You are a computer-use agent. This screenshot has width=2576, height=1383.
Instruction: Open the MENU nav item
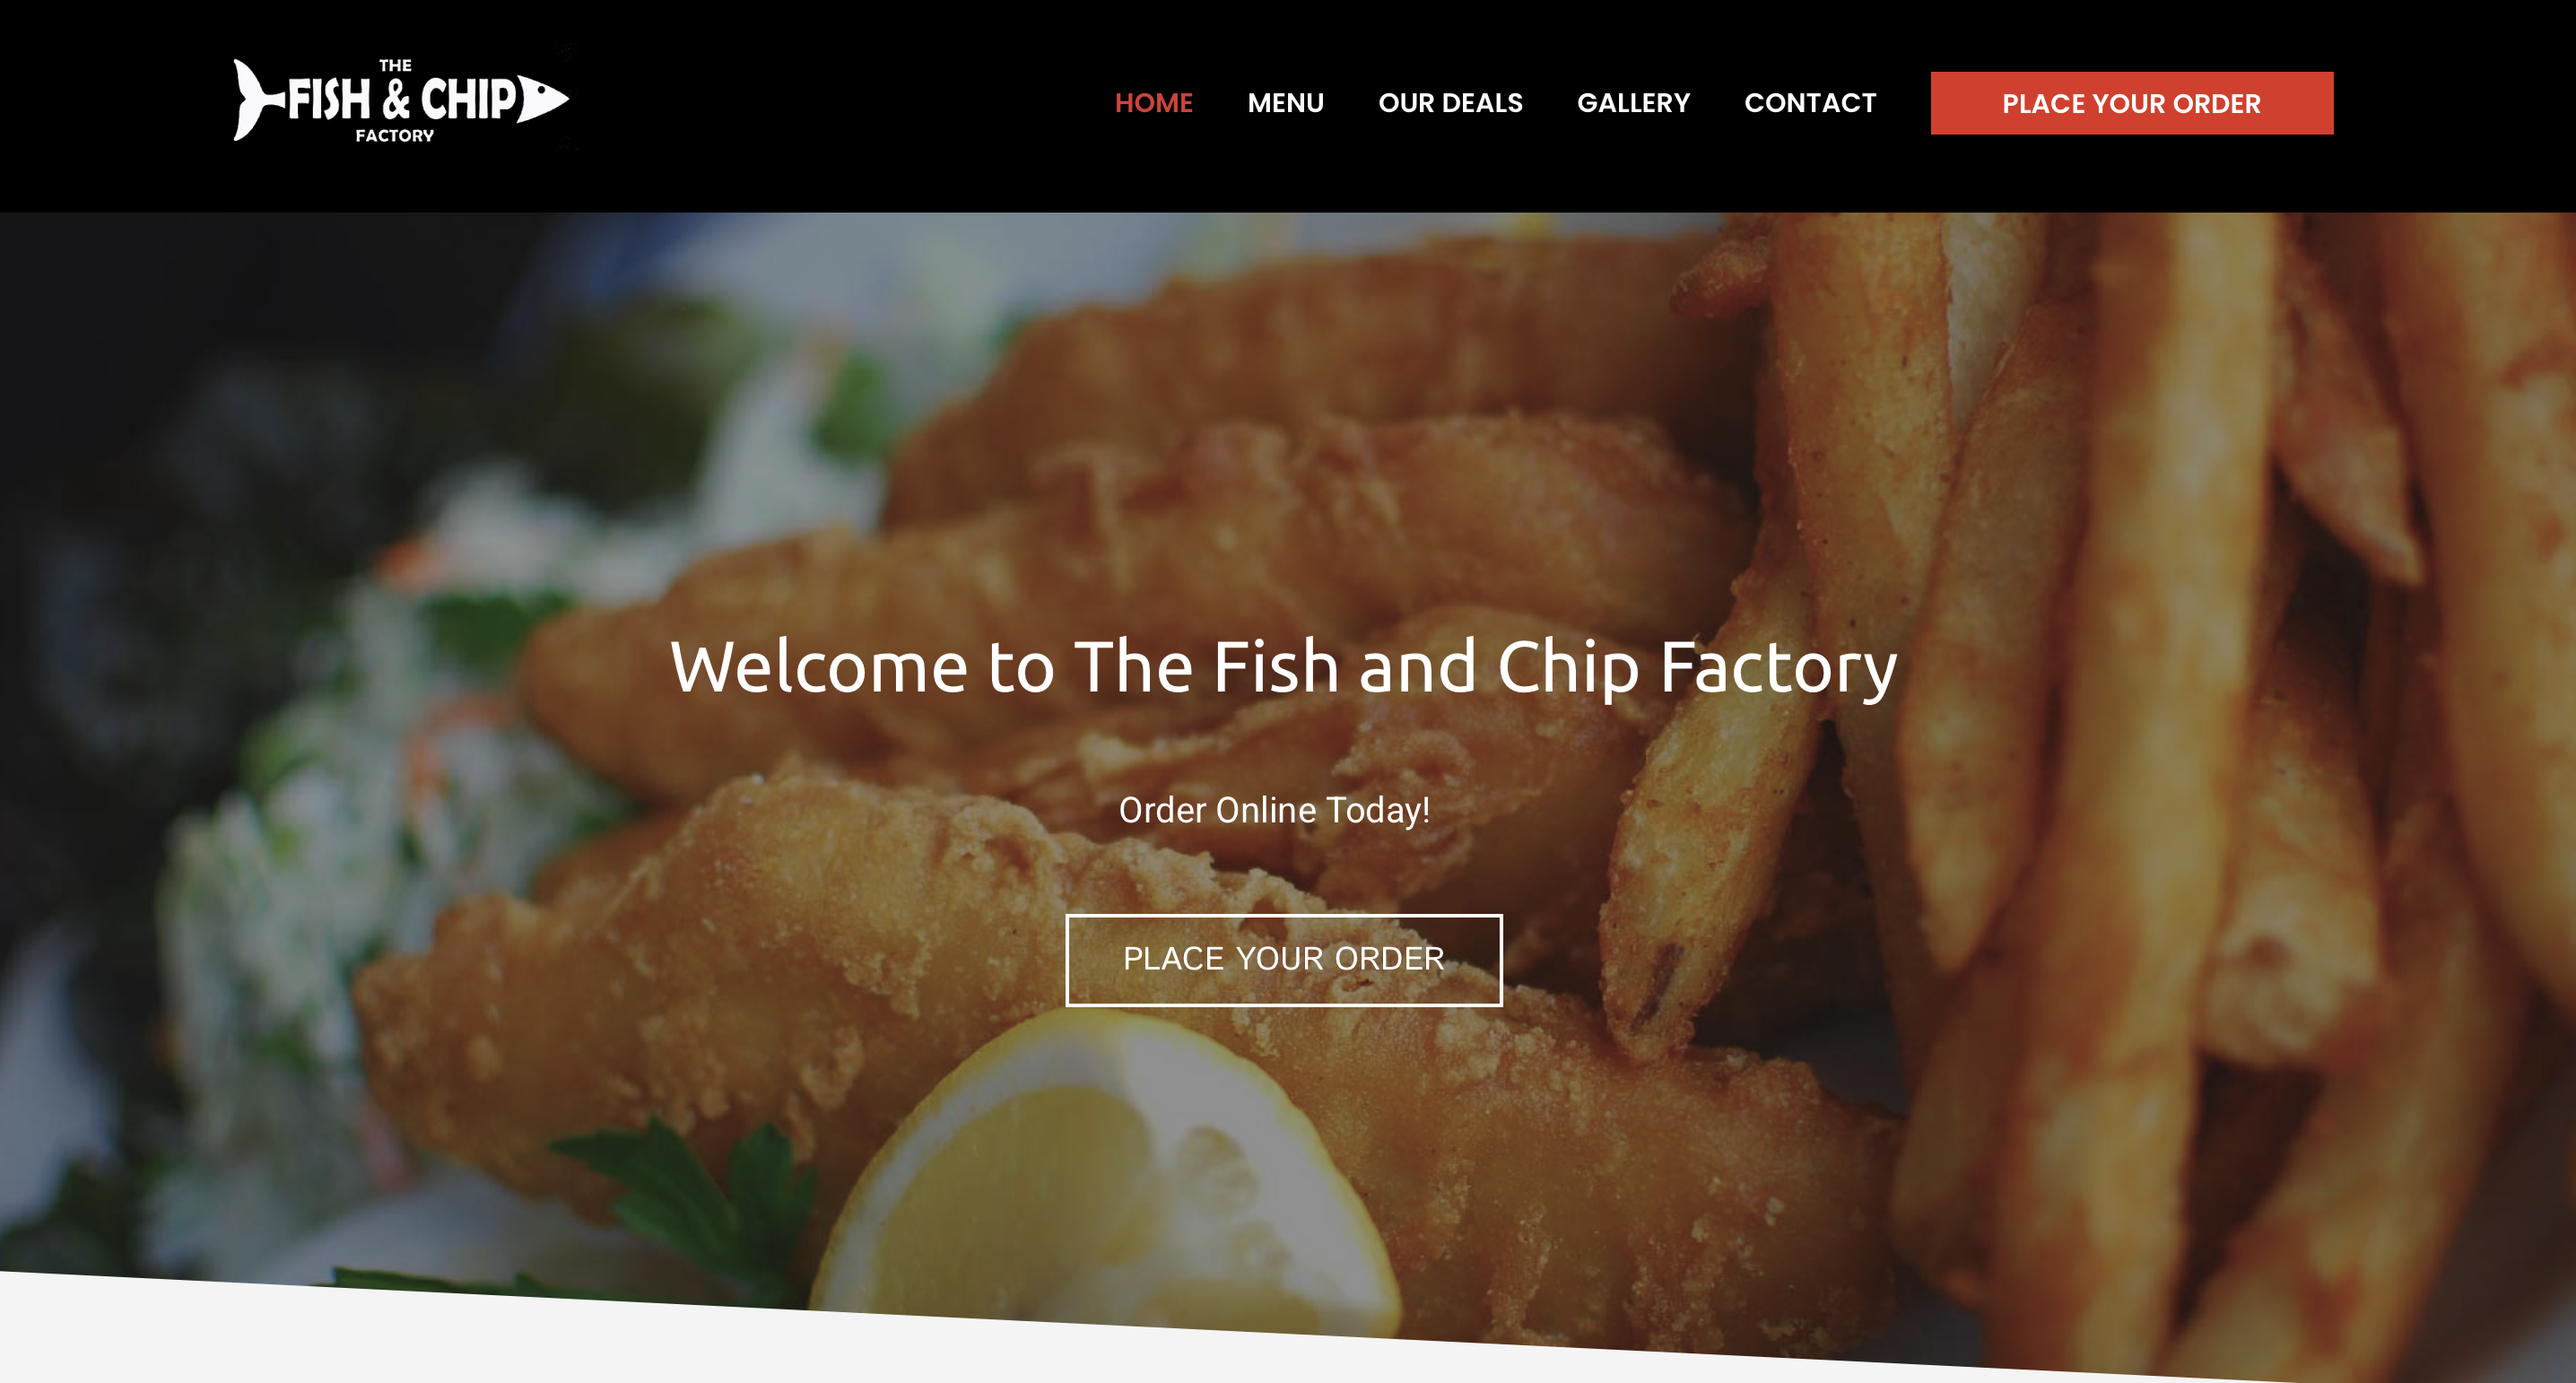click(1285, 103)
